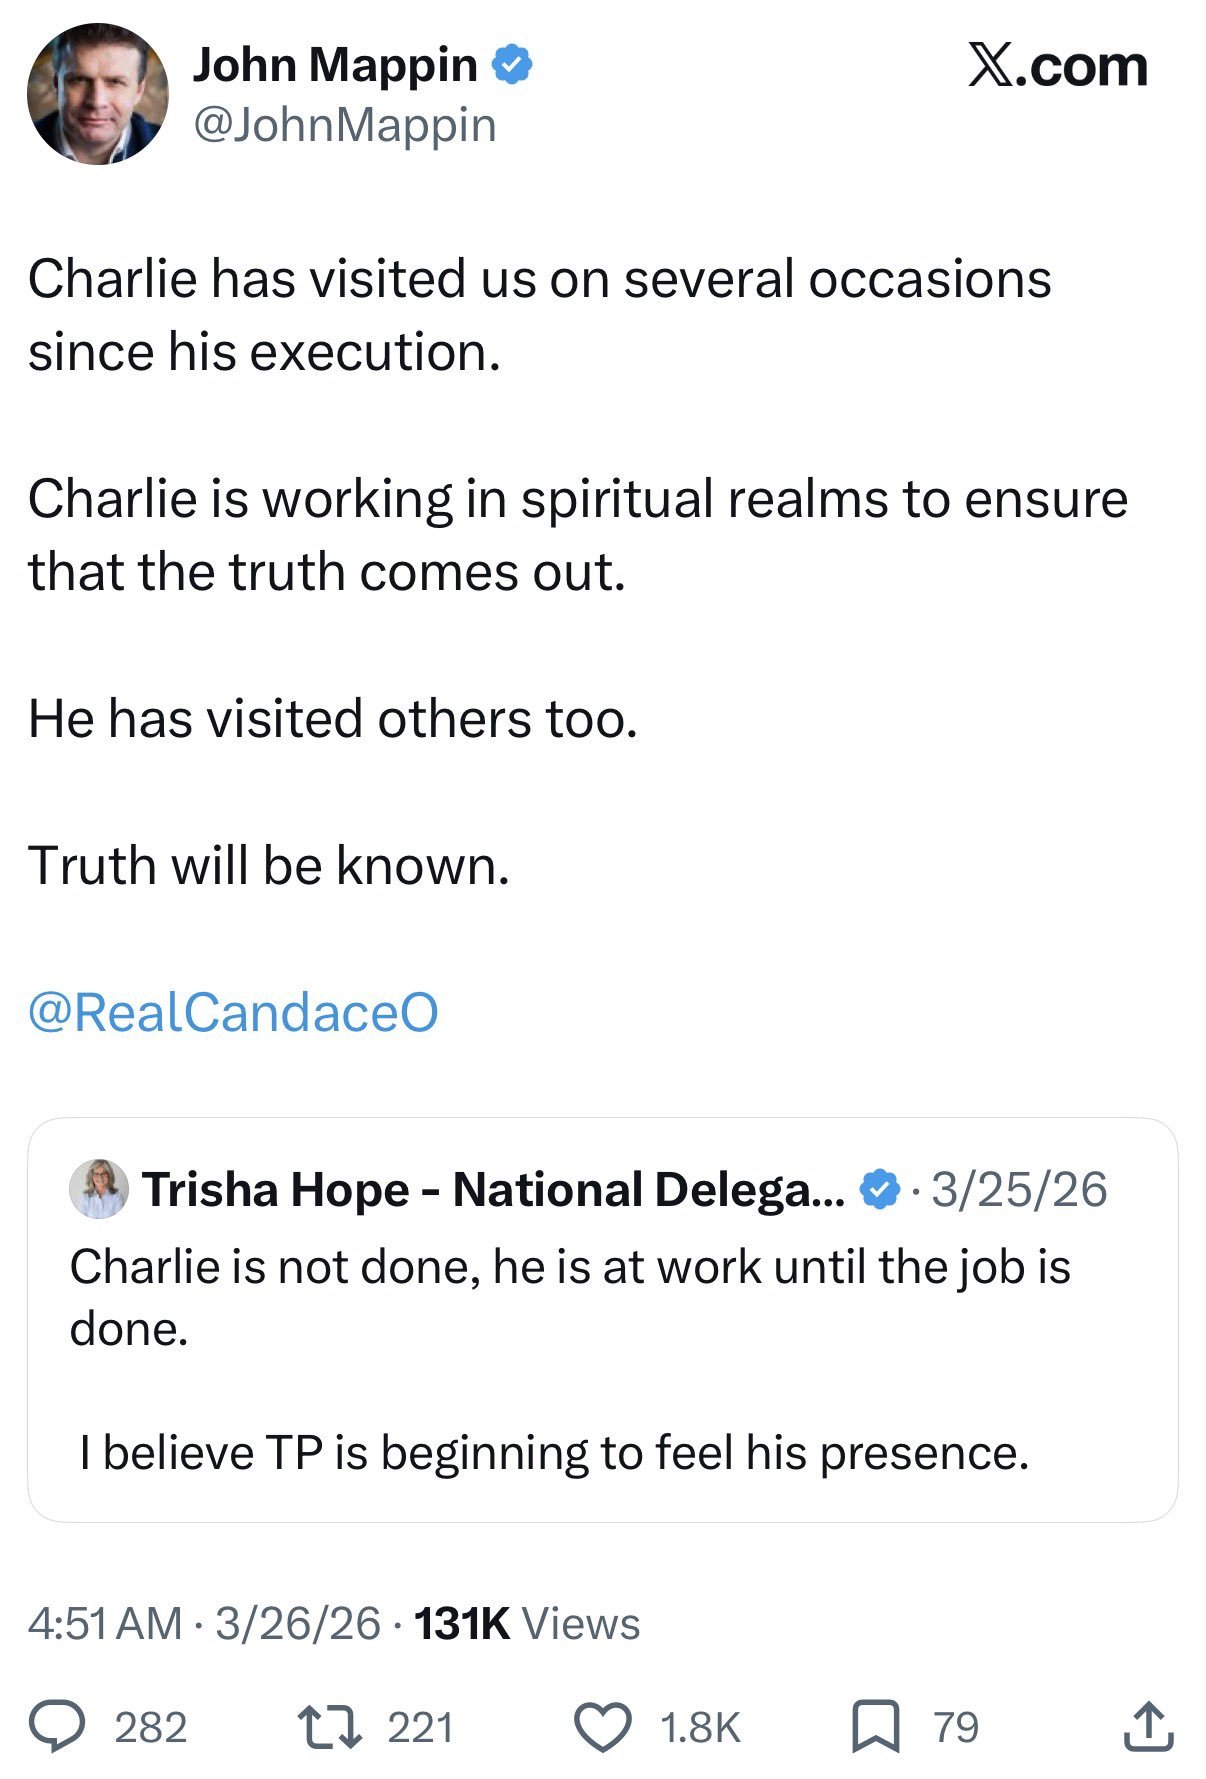The image size is (1206, 1779).
Task: Click the 282 replies count
Action: 151,1728
